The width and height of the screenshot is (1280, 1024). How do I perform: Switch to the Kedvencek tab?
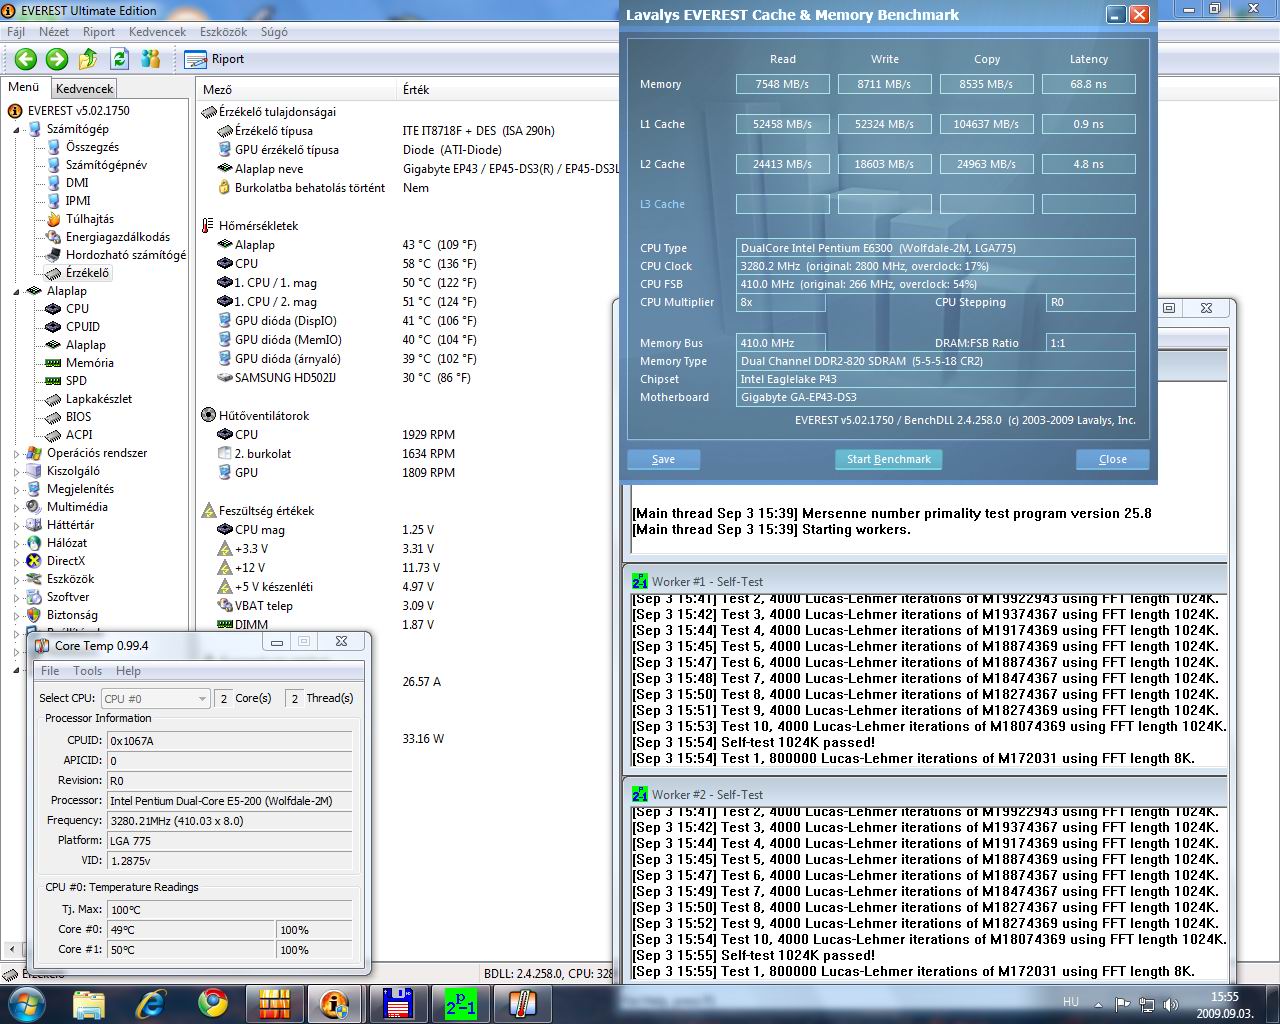[x=85, y=89]
